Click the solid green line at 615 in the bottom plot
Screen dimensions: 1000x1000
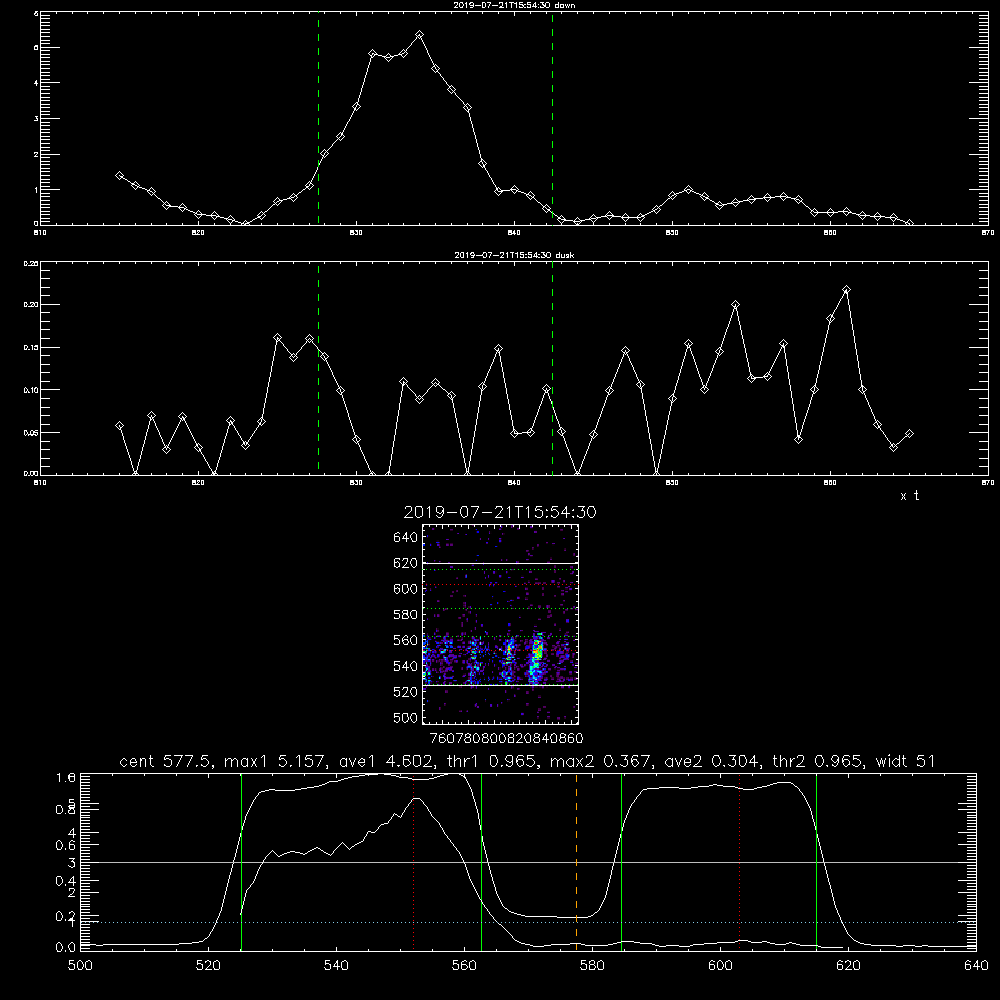(816, 861)
